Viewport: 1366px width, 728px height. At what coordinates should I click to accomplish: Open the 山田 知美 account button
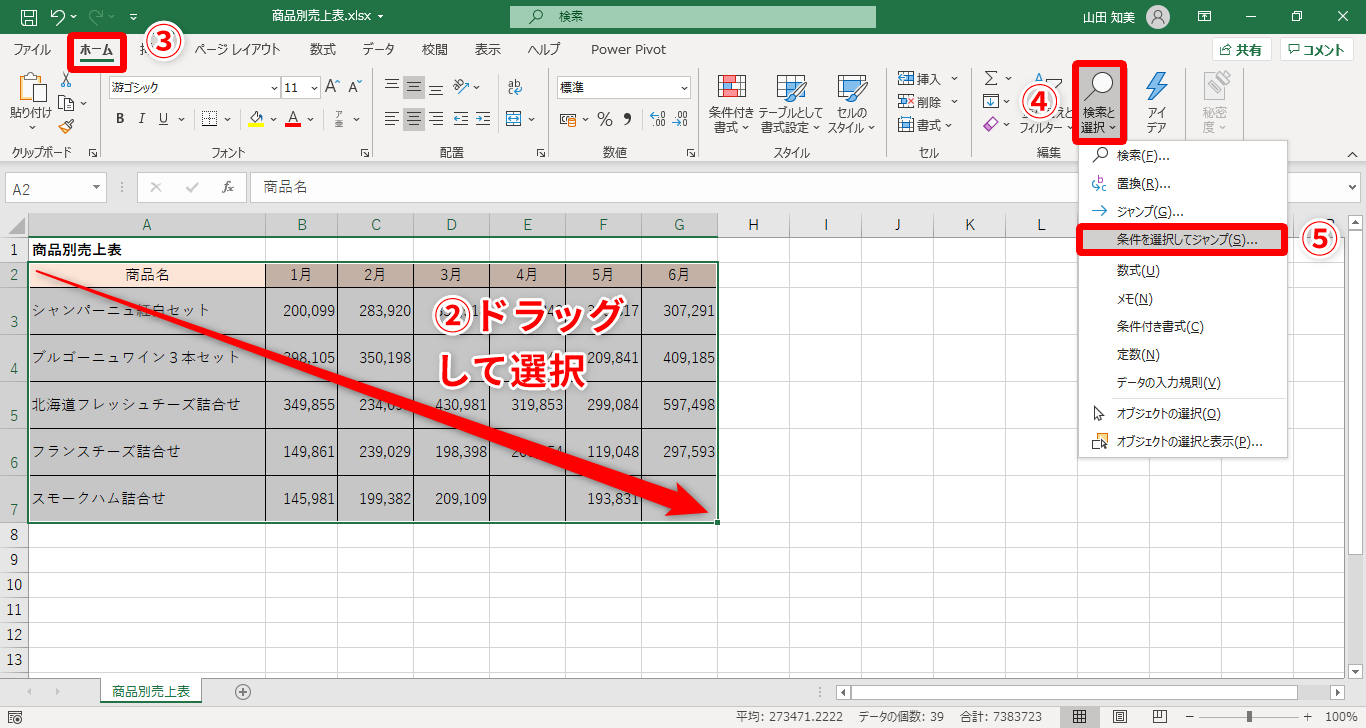tap(1125, 17)
